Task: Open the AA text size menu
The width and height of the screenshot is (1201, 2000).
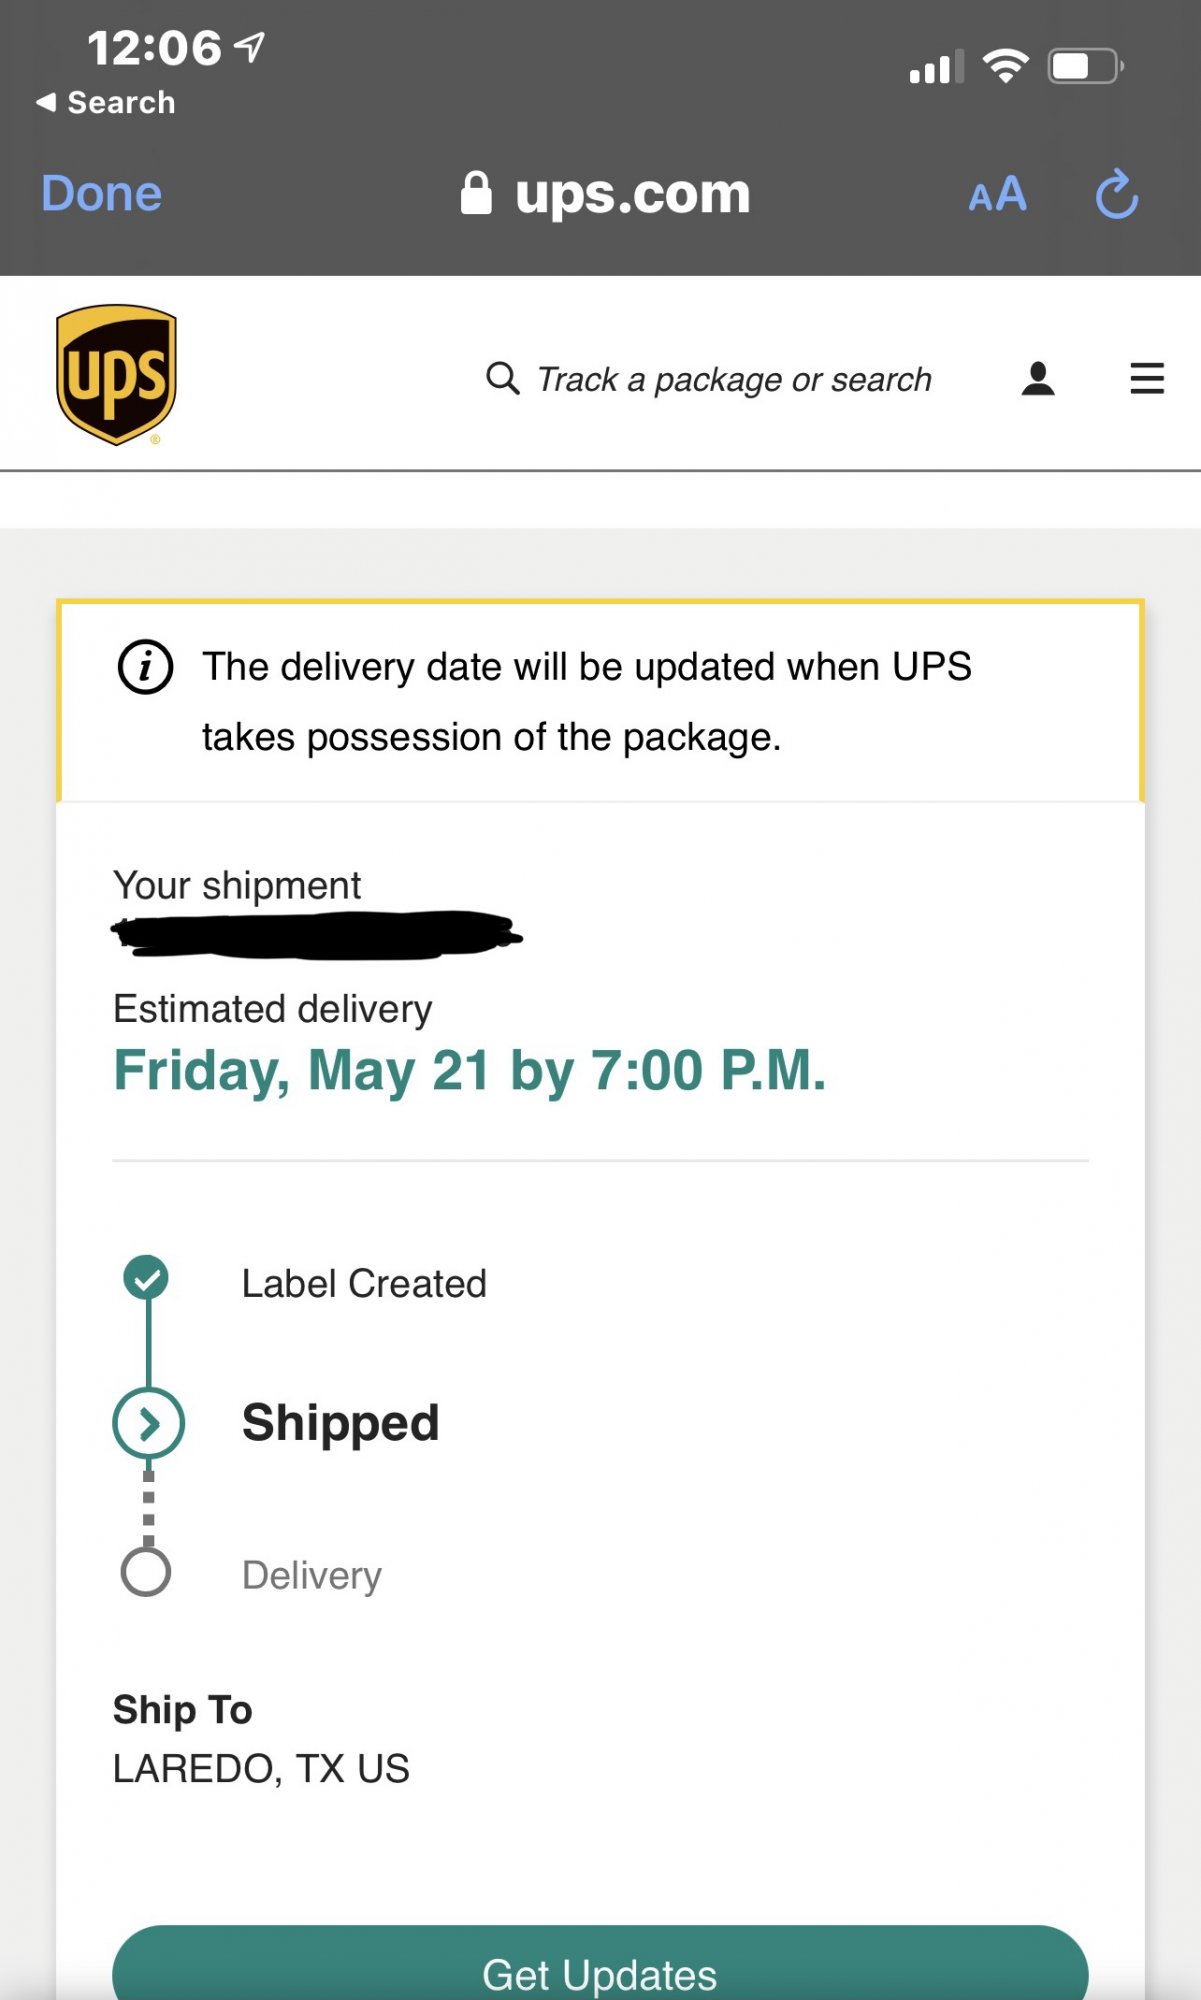Action: pyautogui.click(x=997, y=194)
